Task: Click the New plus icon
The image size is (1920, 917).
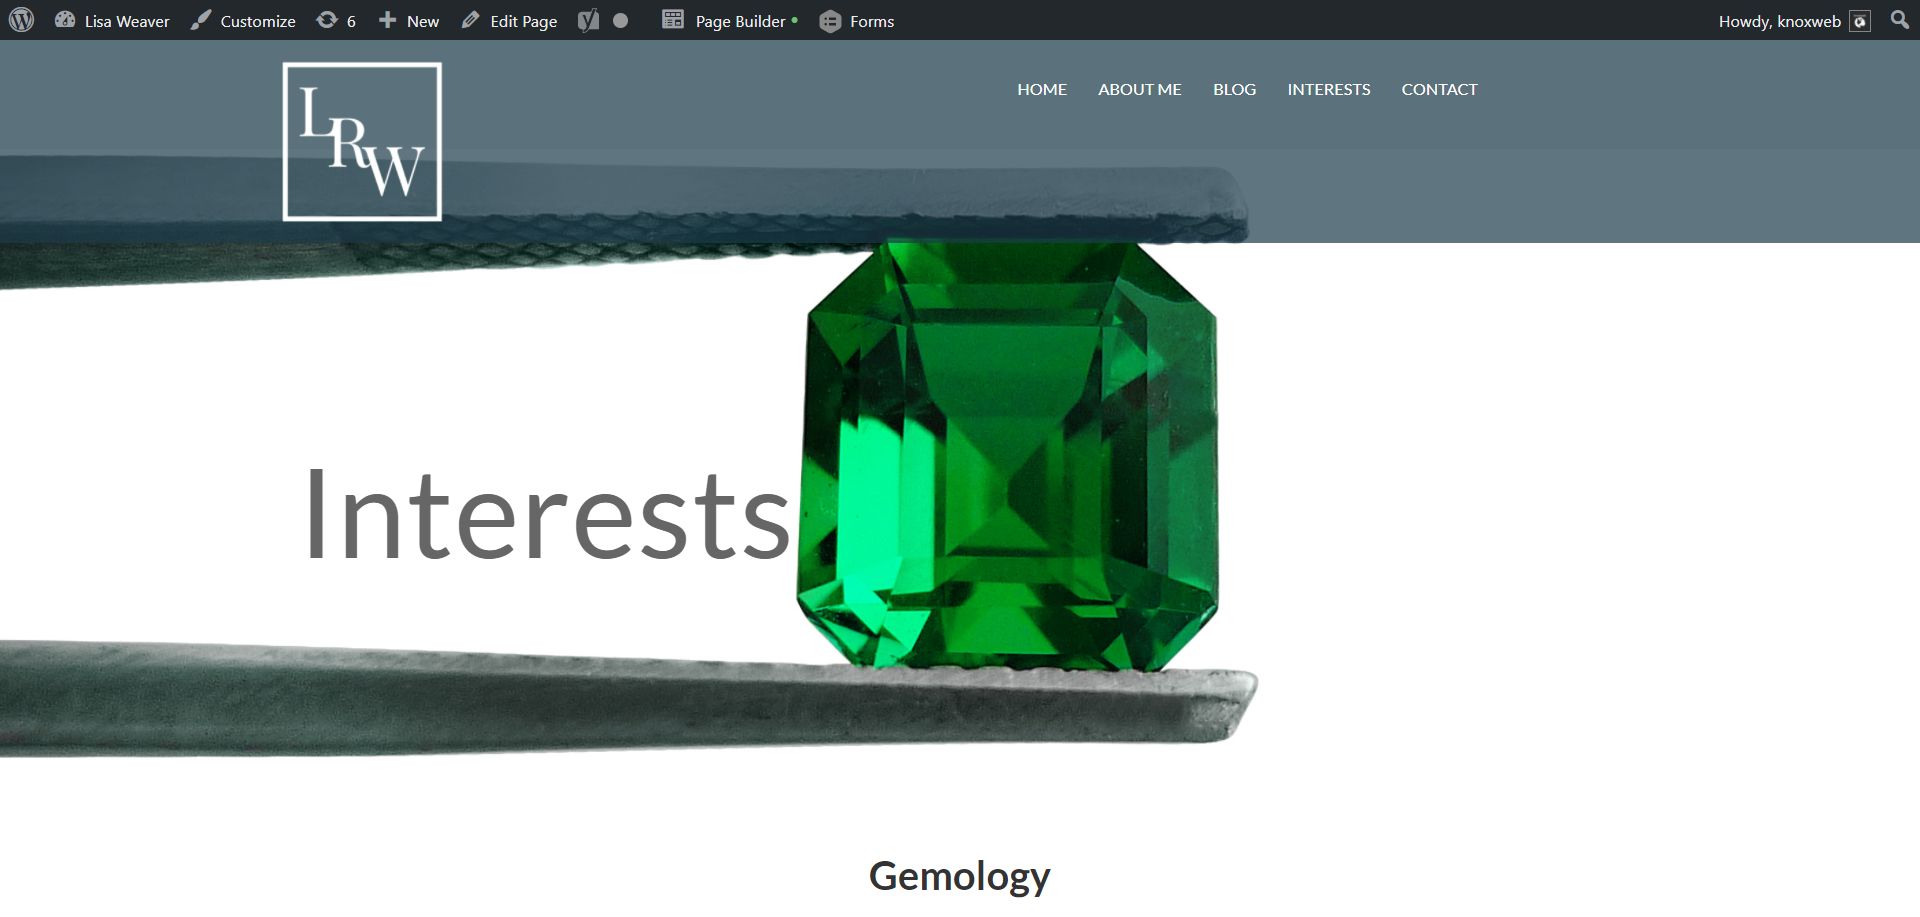Action: (x=387, y=20)
